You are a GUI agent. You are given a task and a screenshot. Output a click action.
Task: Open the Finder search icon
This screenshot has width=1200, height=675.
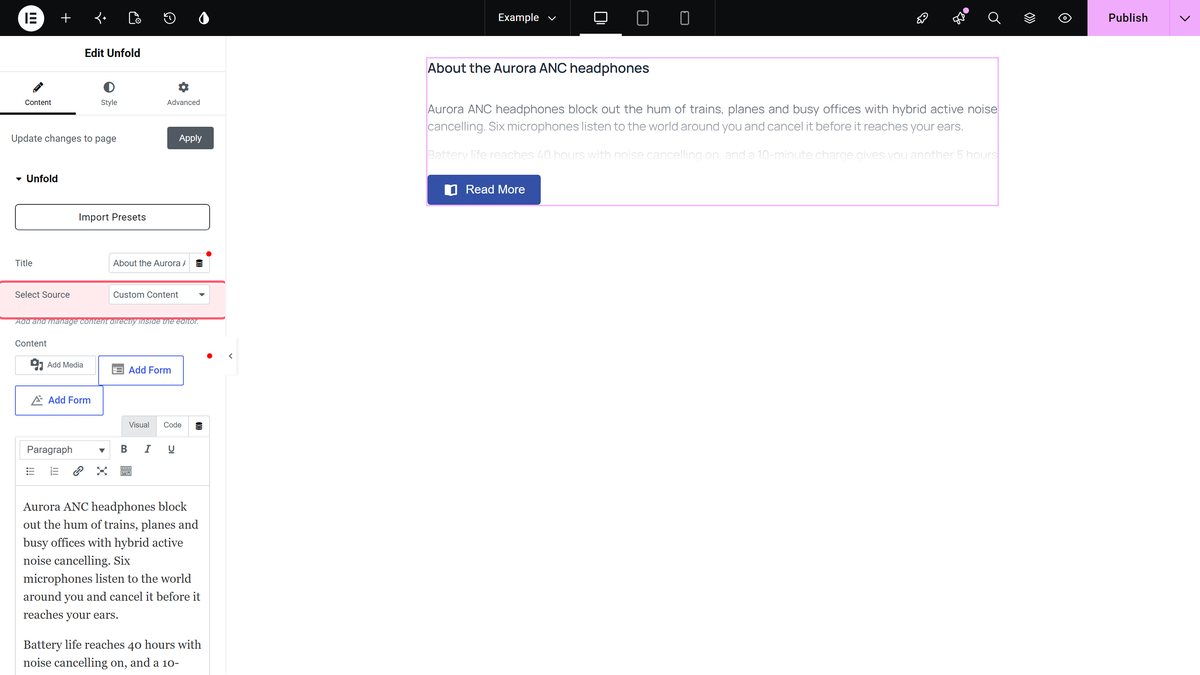pyautogui.click(x=994, y=18)
